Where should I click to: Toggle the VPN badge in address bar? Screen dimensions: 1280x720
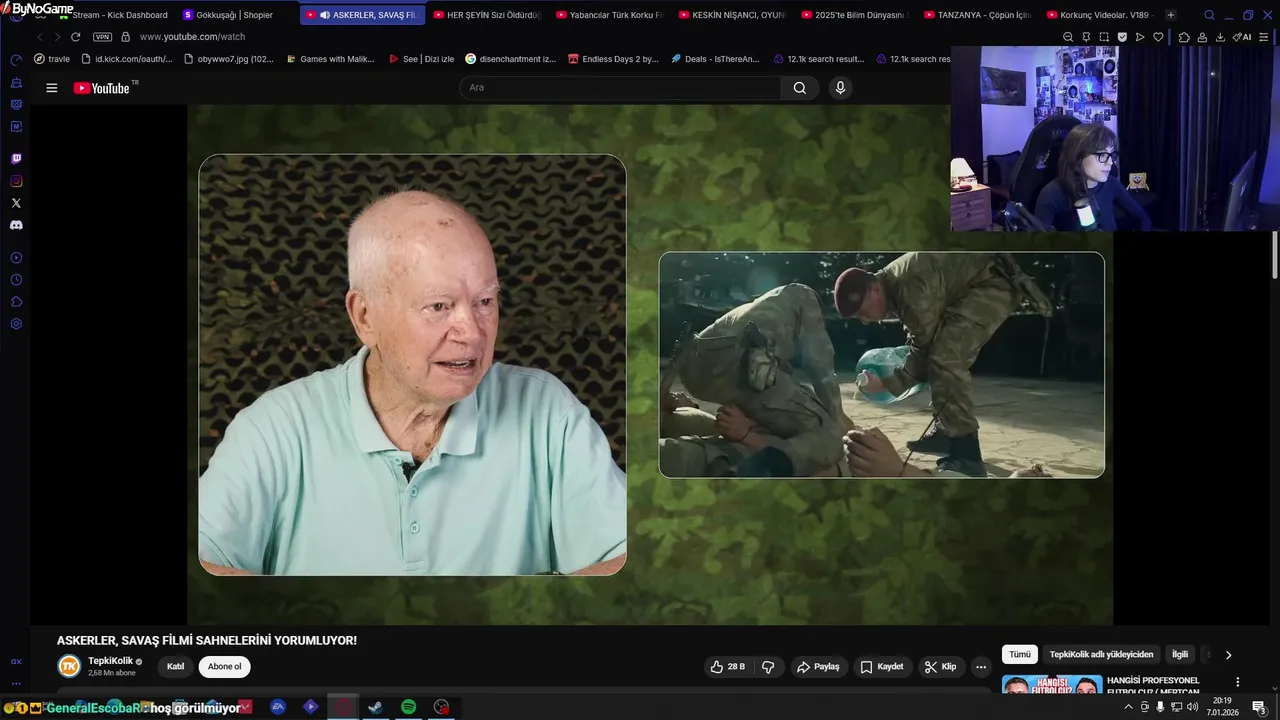pyautogui.click(x=102, y=37)
